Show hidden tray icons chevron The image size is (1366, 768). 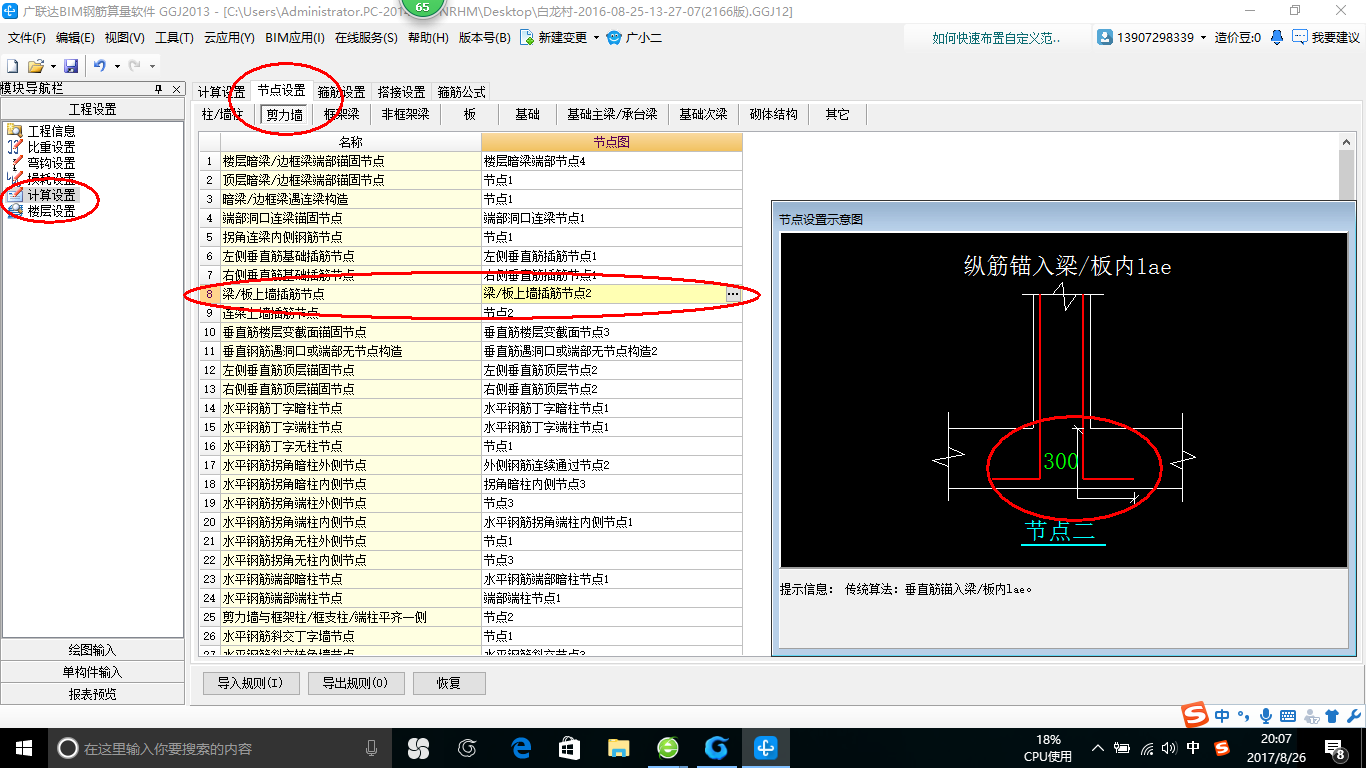(1098, 747)
